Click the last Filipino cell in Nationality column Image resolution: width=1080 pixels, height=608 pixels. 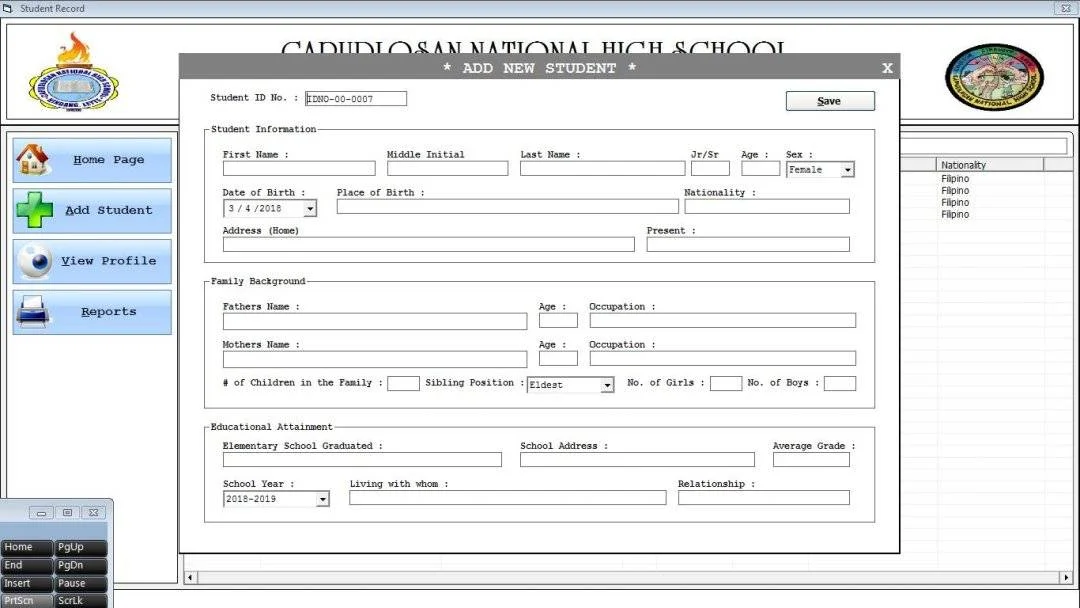[x=955, y=215]
